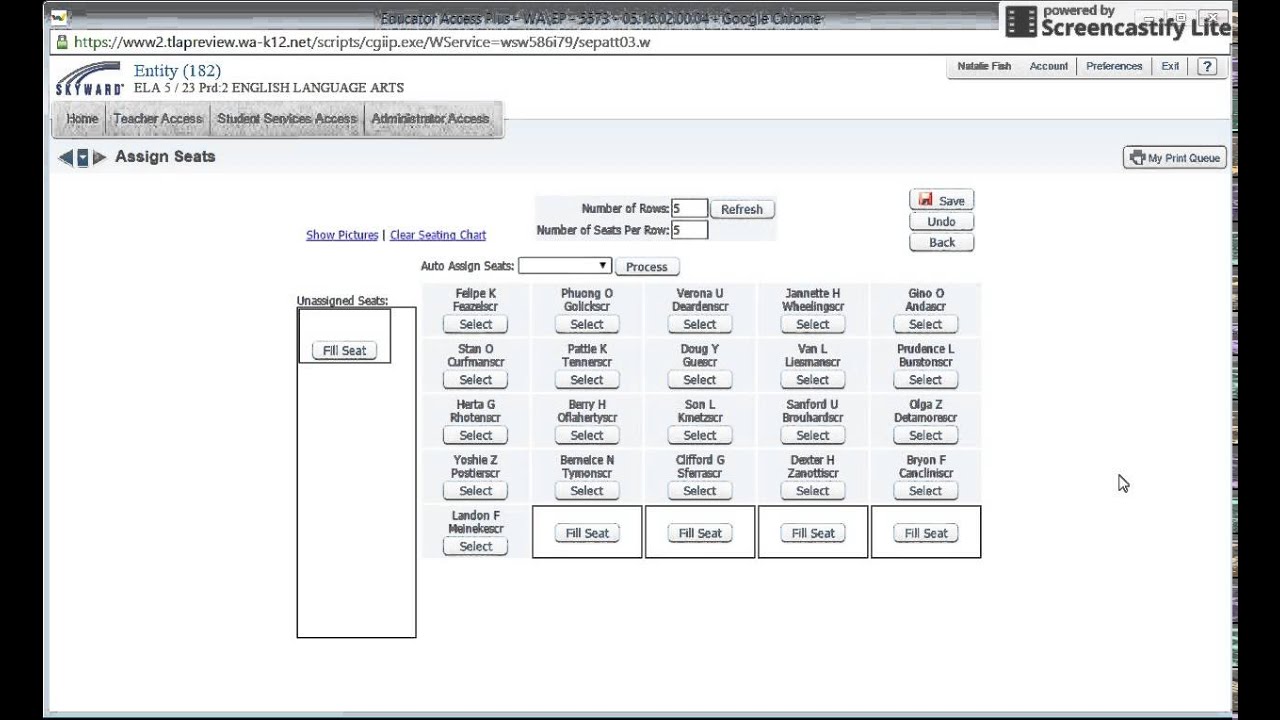Select Phuong O Golickscr's seat
Viewport: 1280px width, 720px height.
(587, 325)
